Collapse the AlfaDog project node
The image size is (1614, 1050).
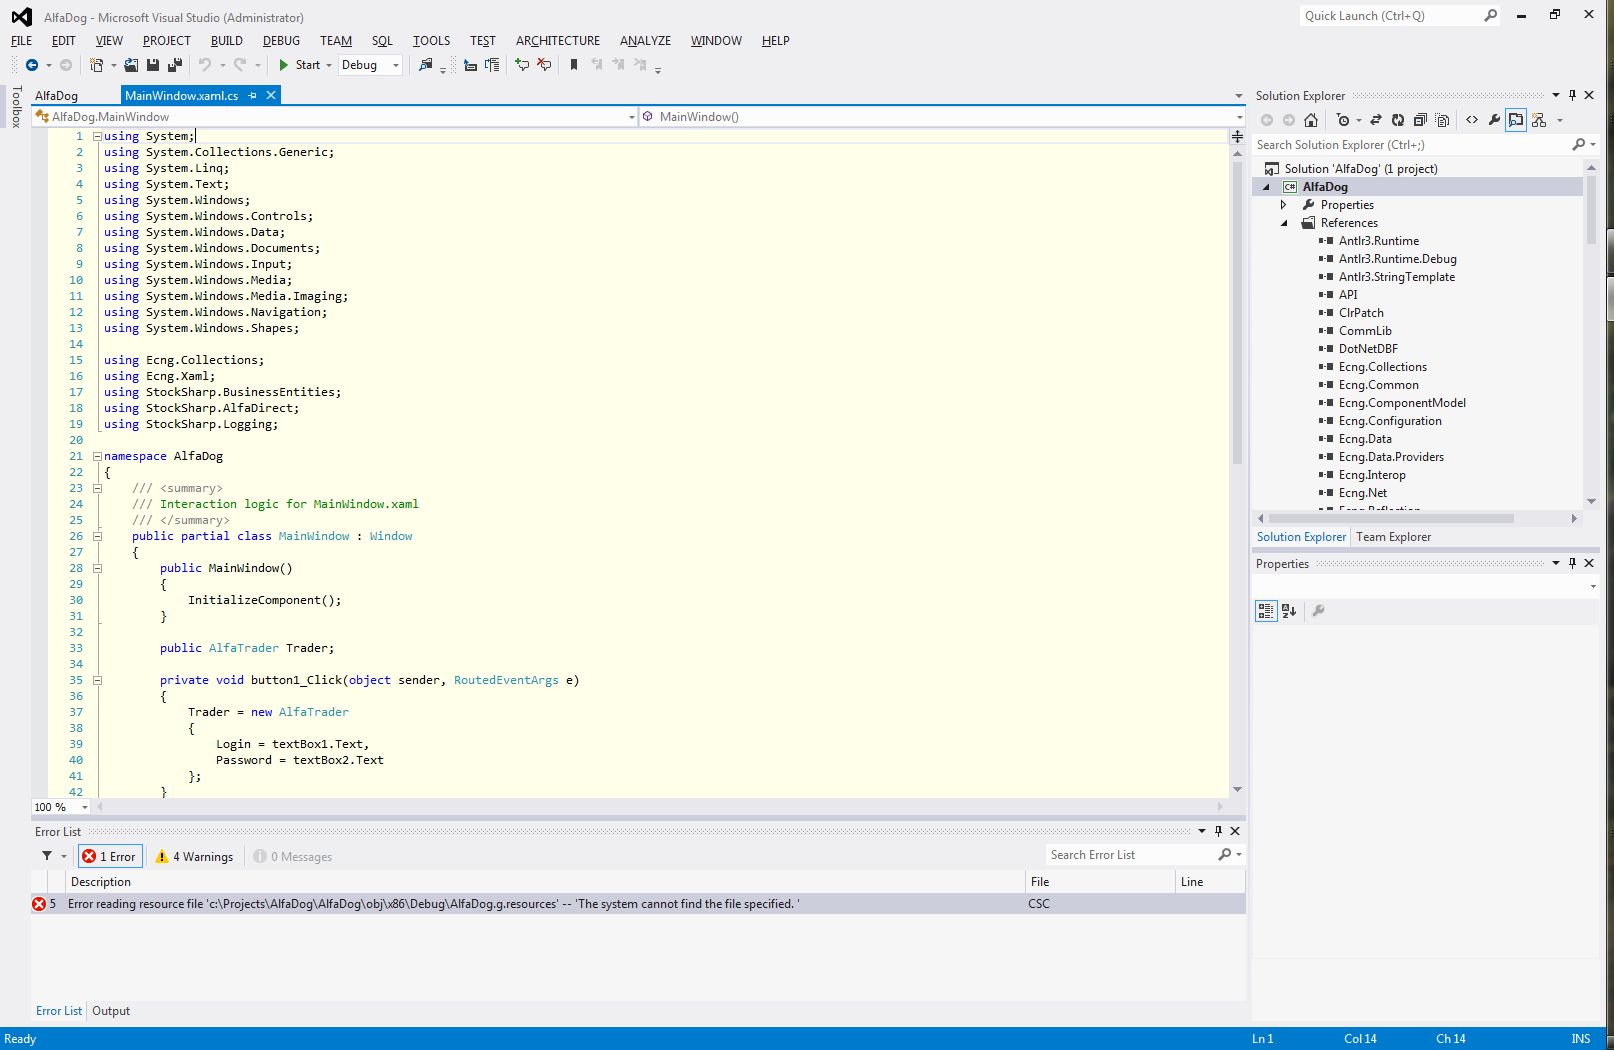[1266, 187]
